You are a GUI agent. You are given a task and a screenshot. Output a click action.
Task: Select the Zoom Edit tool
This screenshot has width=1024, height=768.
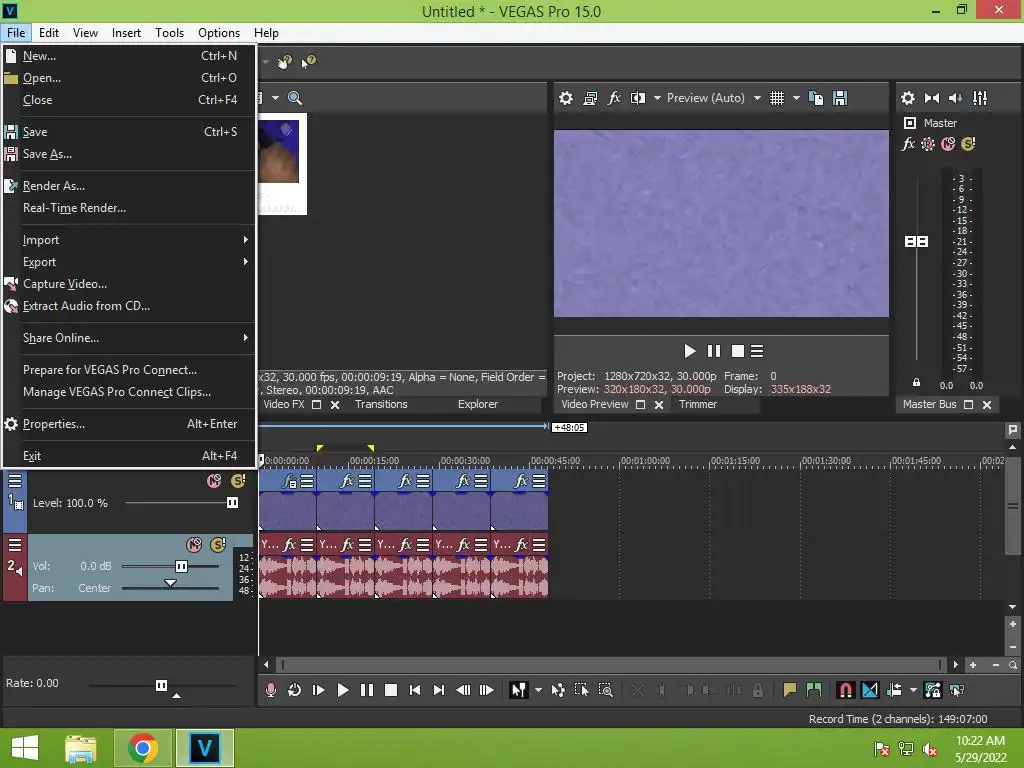(x=605, y=690)
